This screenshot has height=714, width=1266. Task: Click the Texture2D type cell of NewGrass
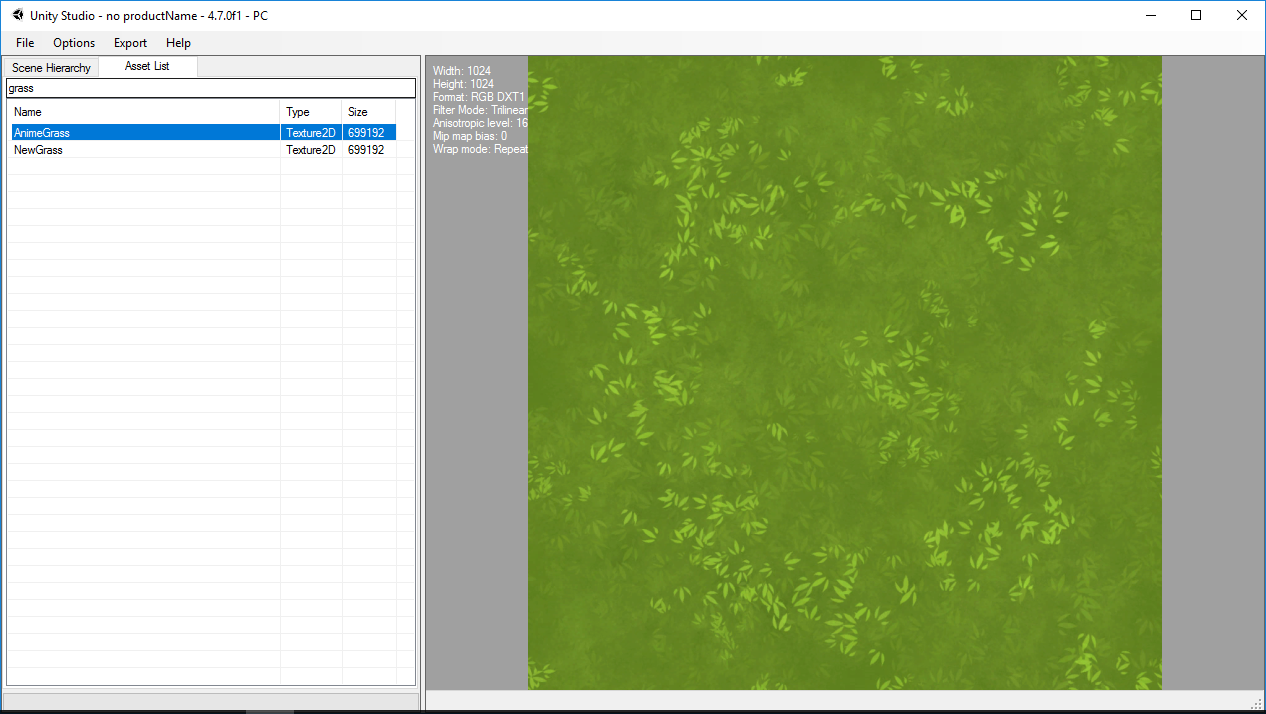tap(311, 150)
